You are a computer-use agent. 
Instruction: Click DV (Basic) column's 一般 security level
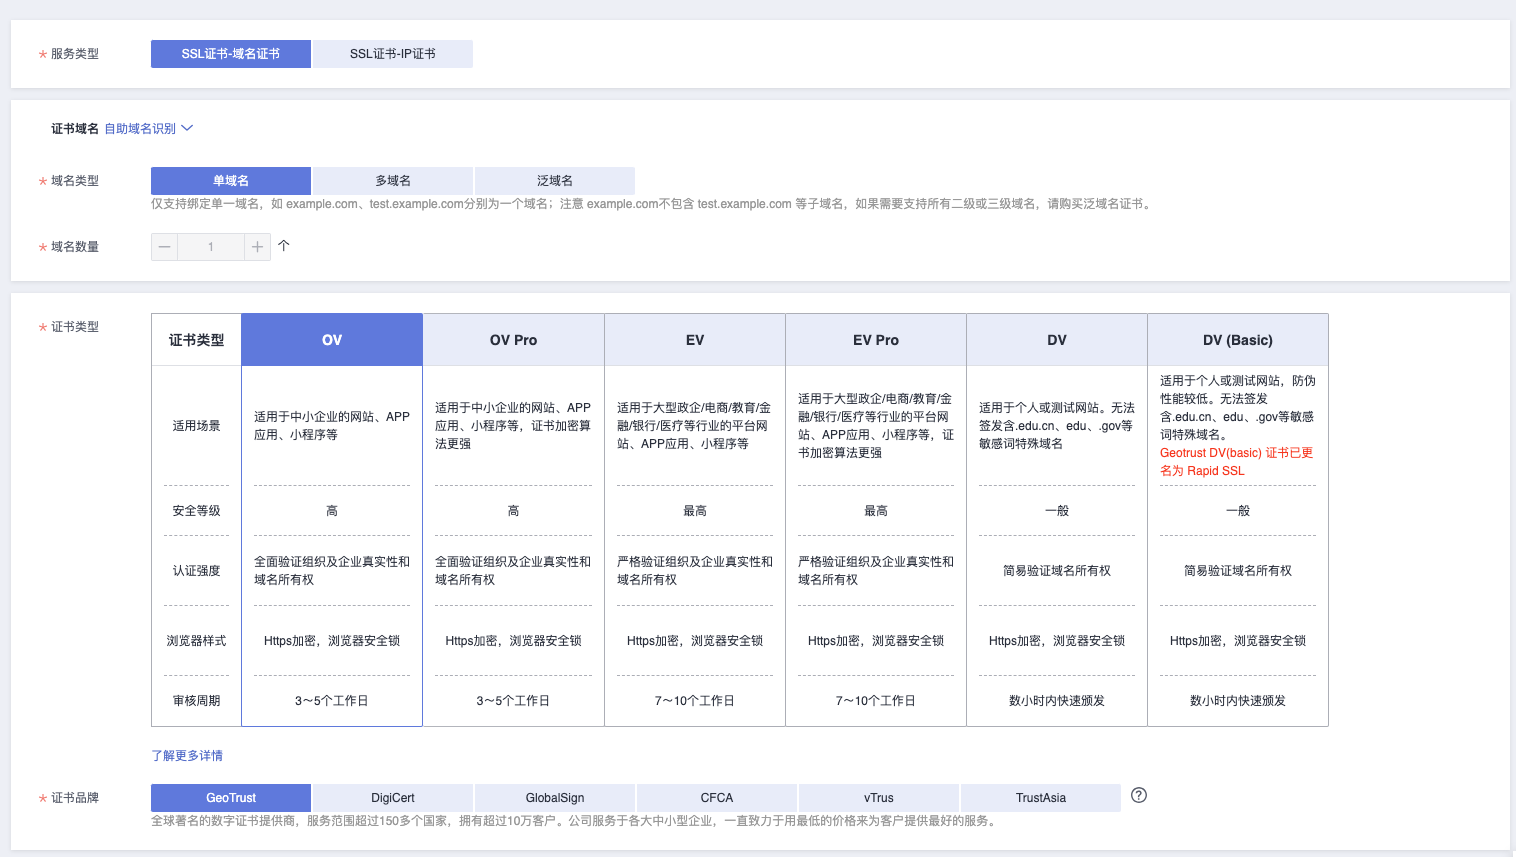(x=1238, y=511)
